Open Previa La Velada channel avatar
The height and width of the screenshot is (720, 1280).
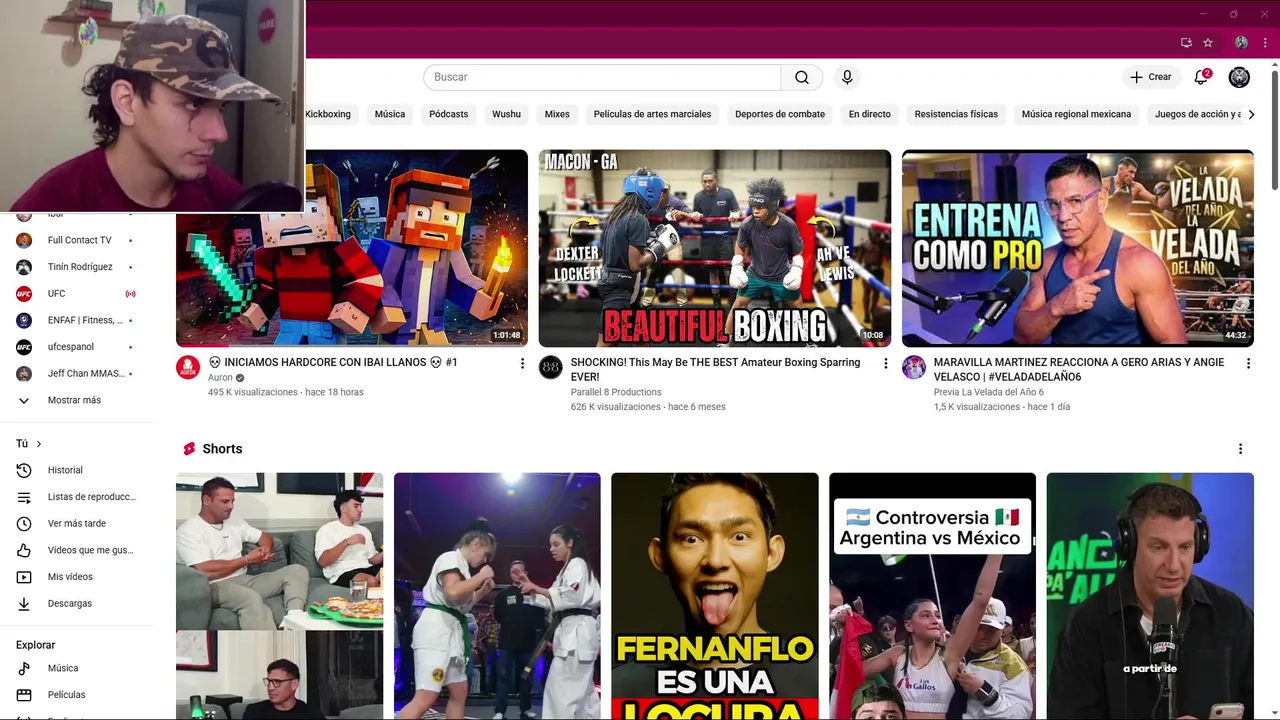(x=914, y=367)
